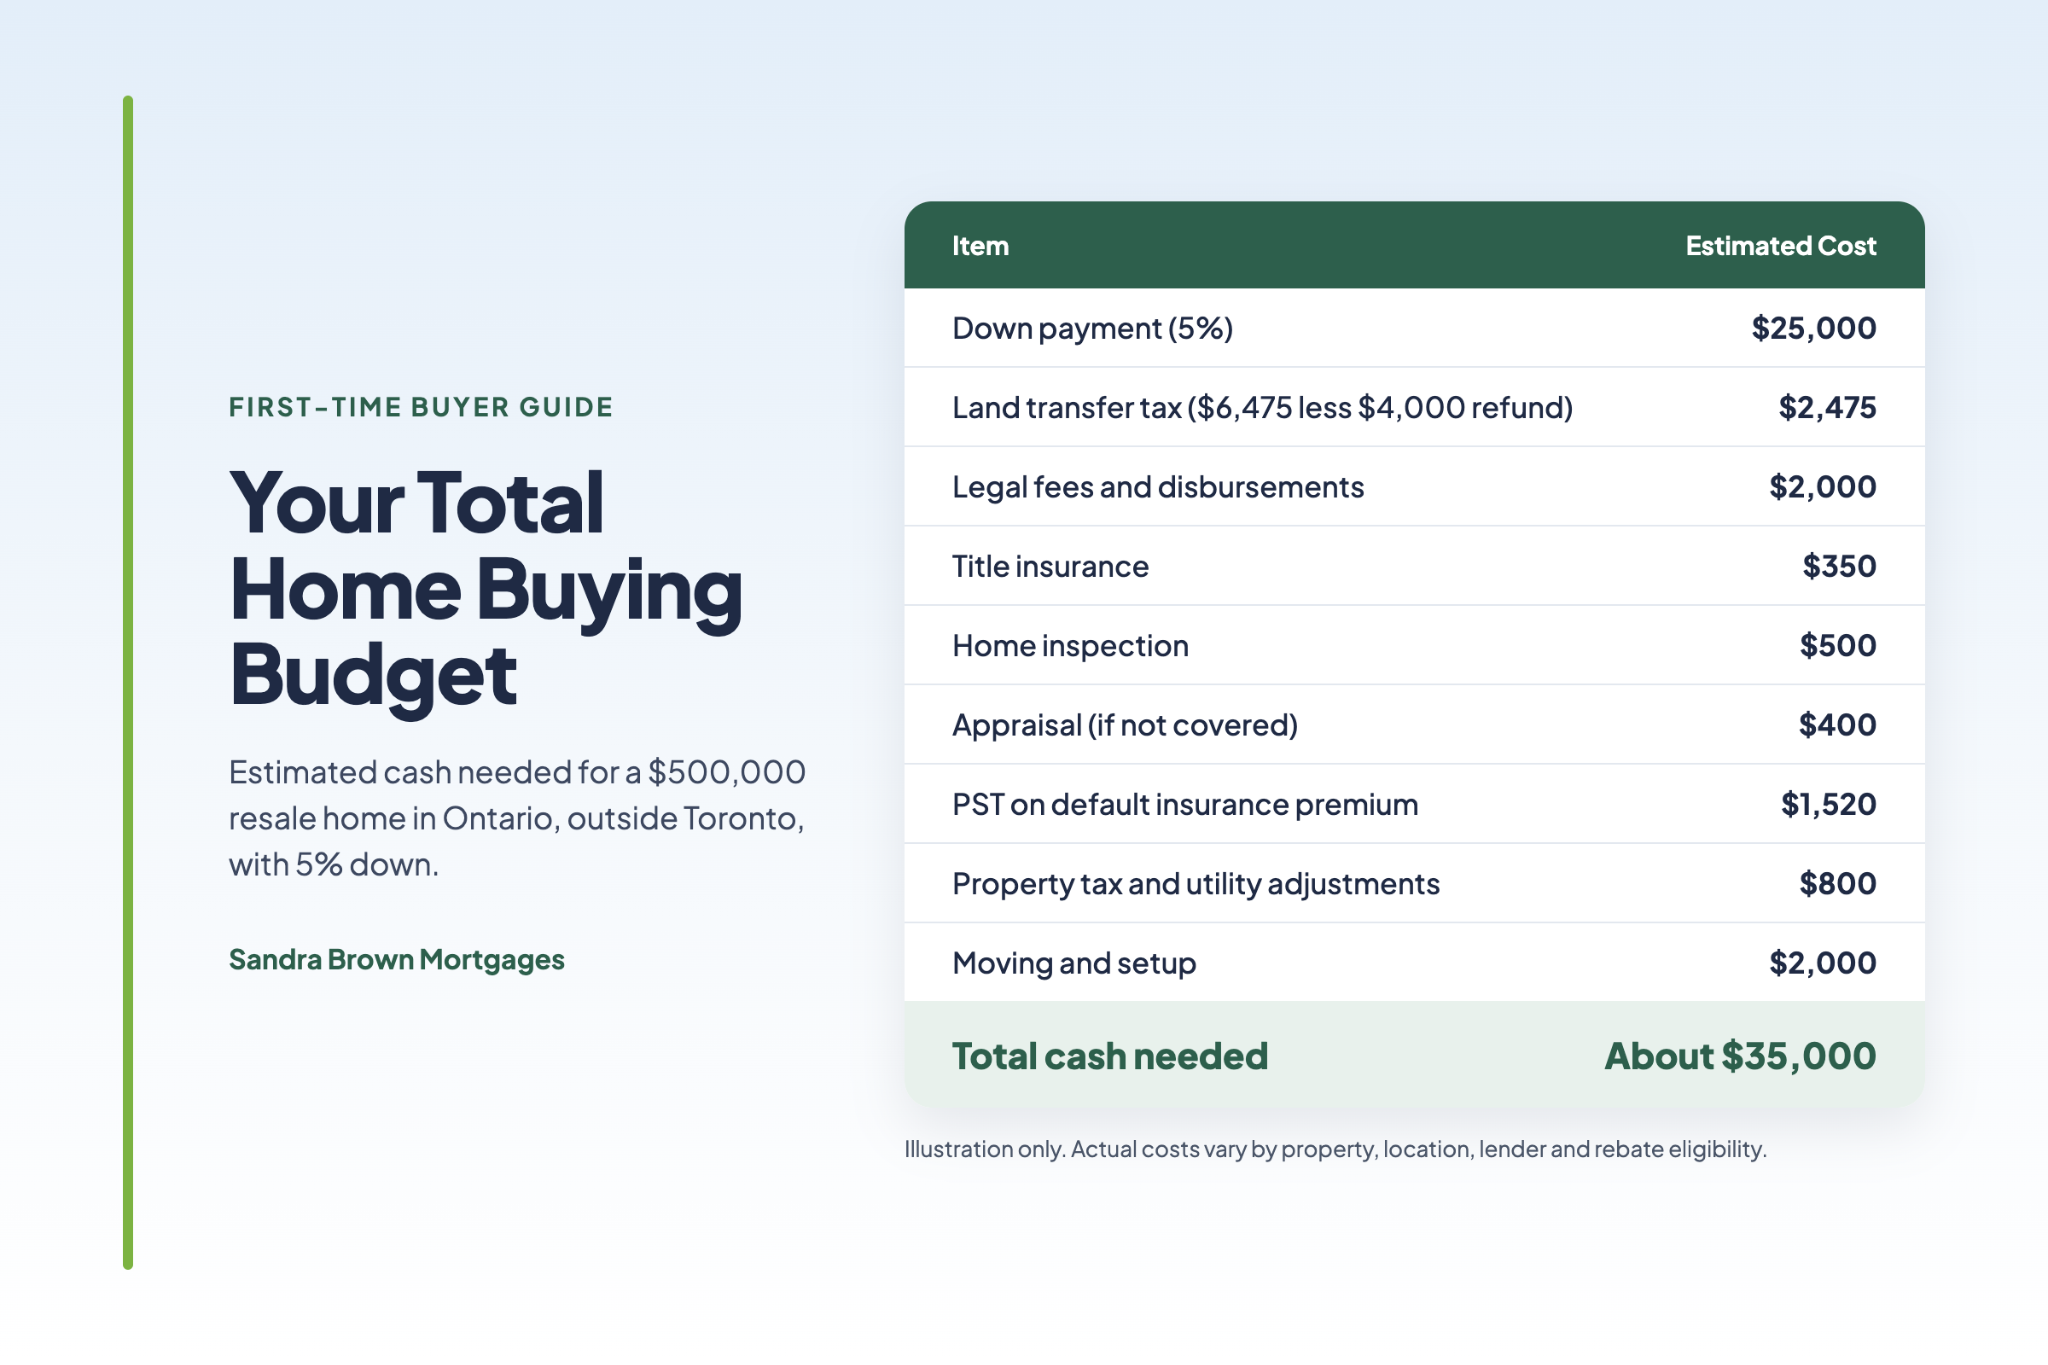Click the $1,520 PST amount

coord(1828,804)
